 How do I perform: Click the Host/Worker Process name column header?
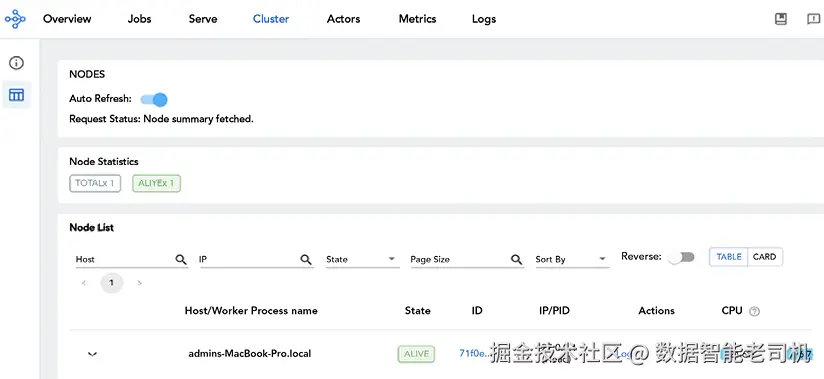coord(251,311)
